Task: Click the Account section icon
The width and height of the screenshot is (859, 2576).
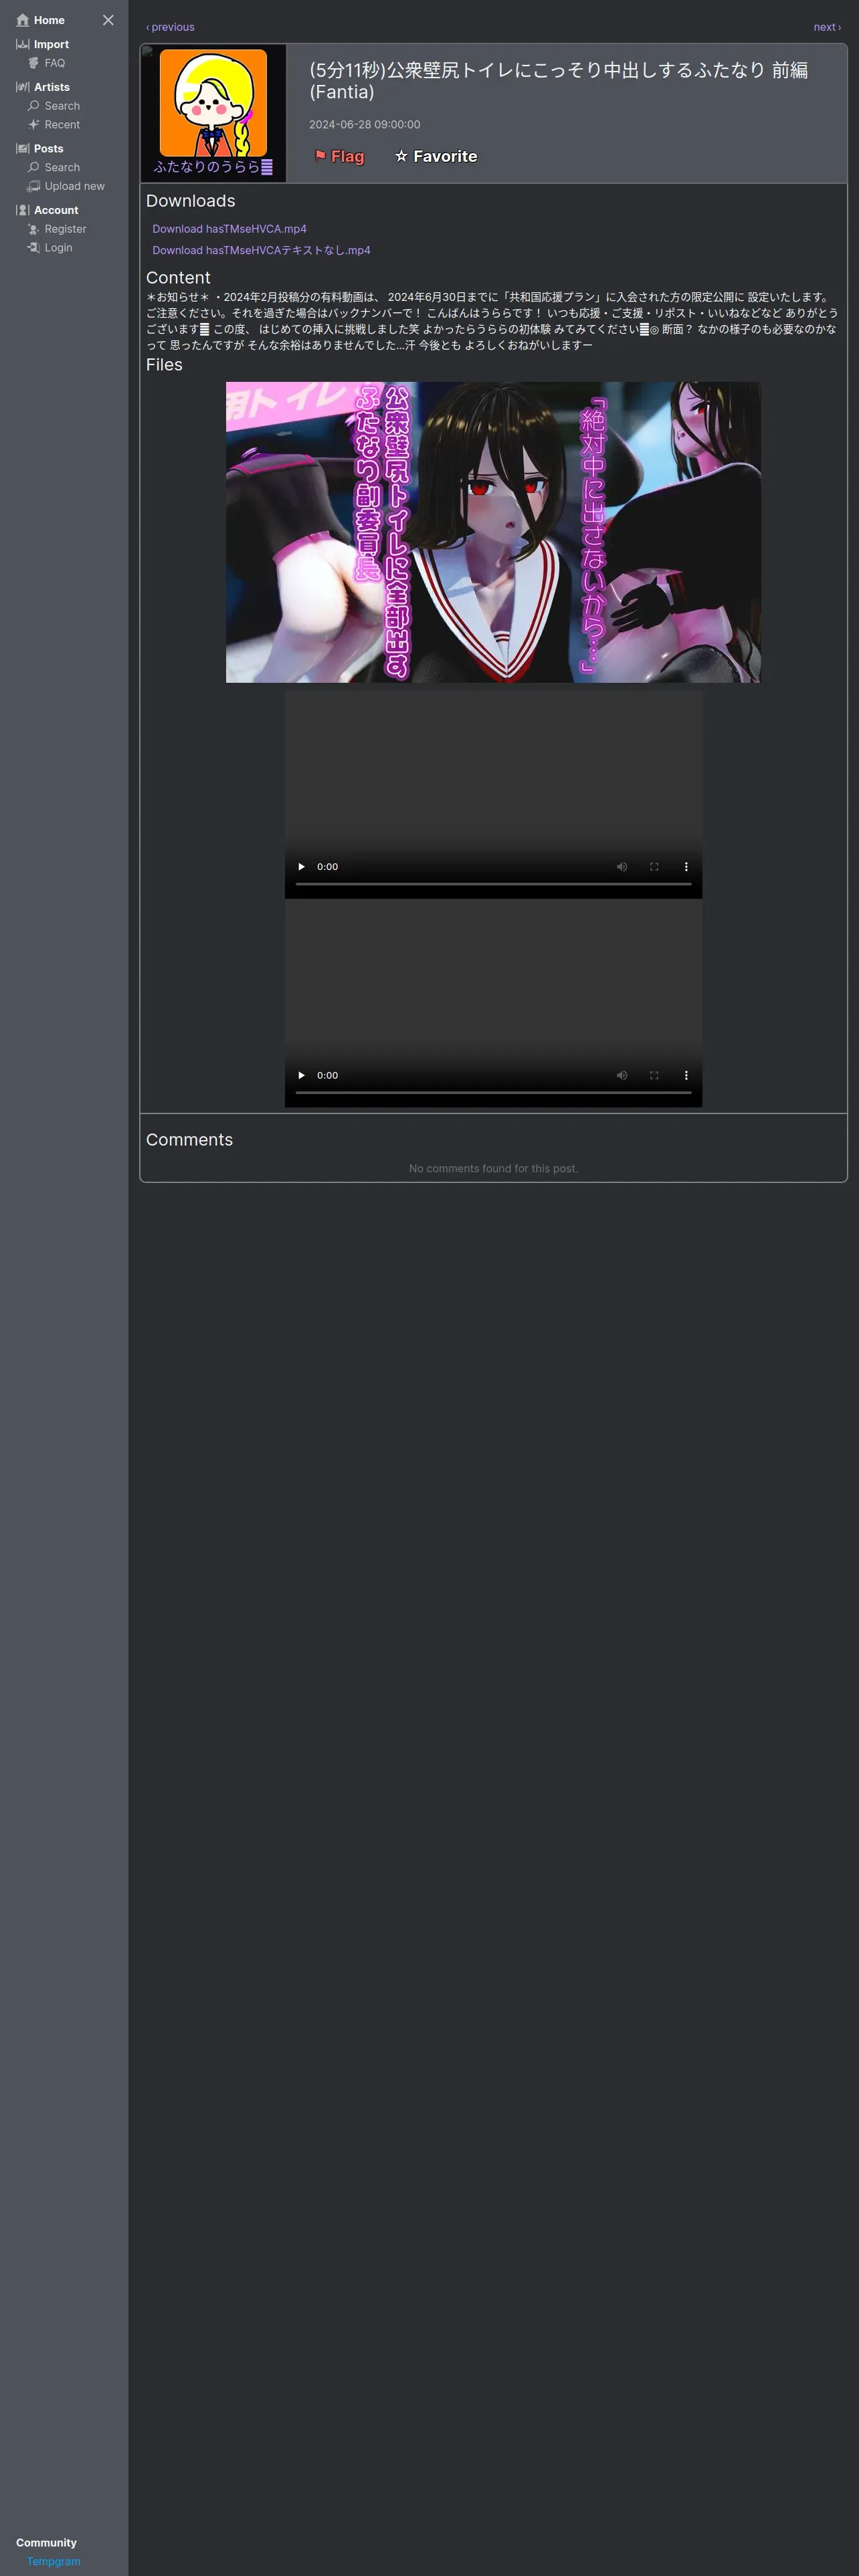Action: 23,210
